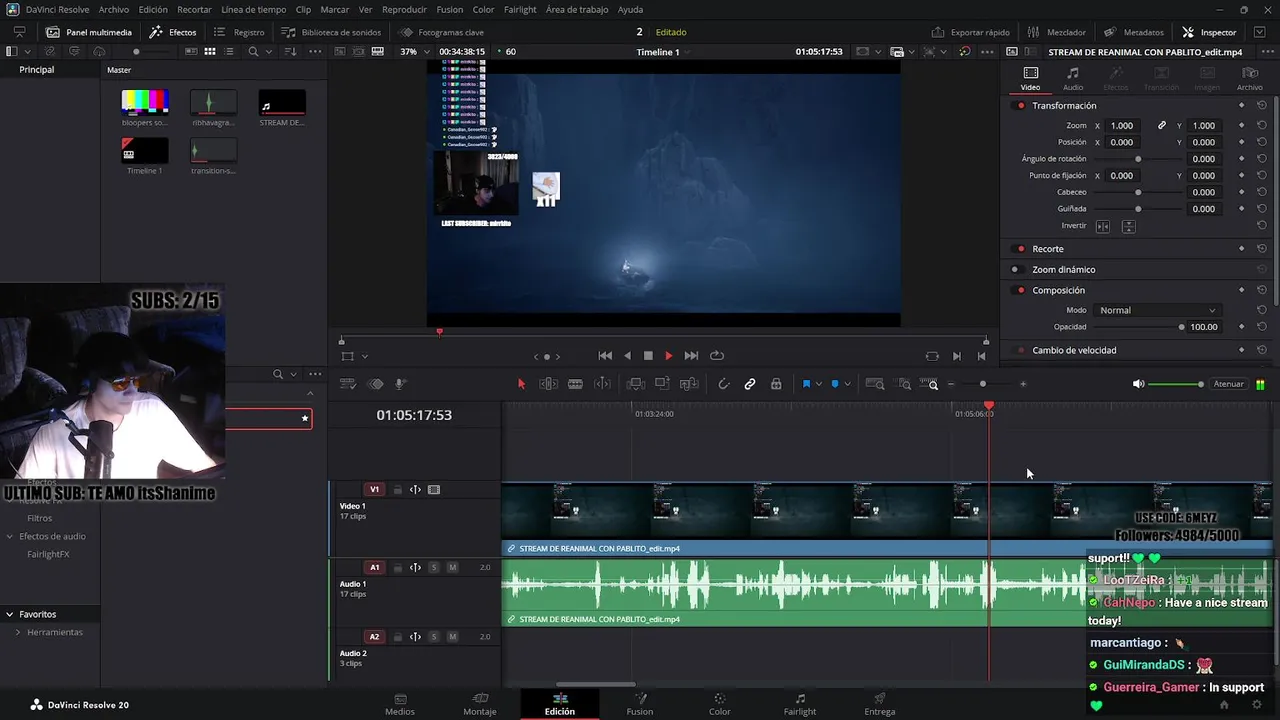Play the timeline in reverse

(x=627, y=356)
